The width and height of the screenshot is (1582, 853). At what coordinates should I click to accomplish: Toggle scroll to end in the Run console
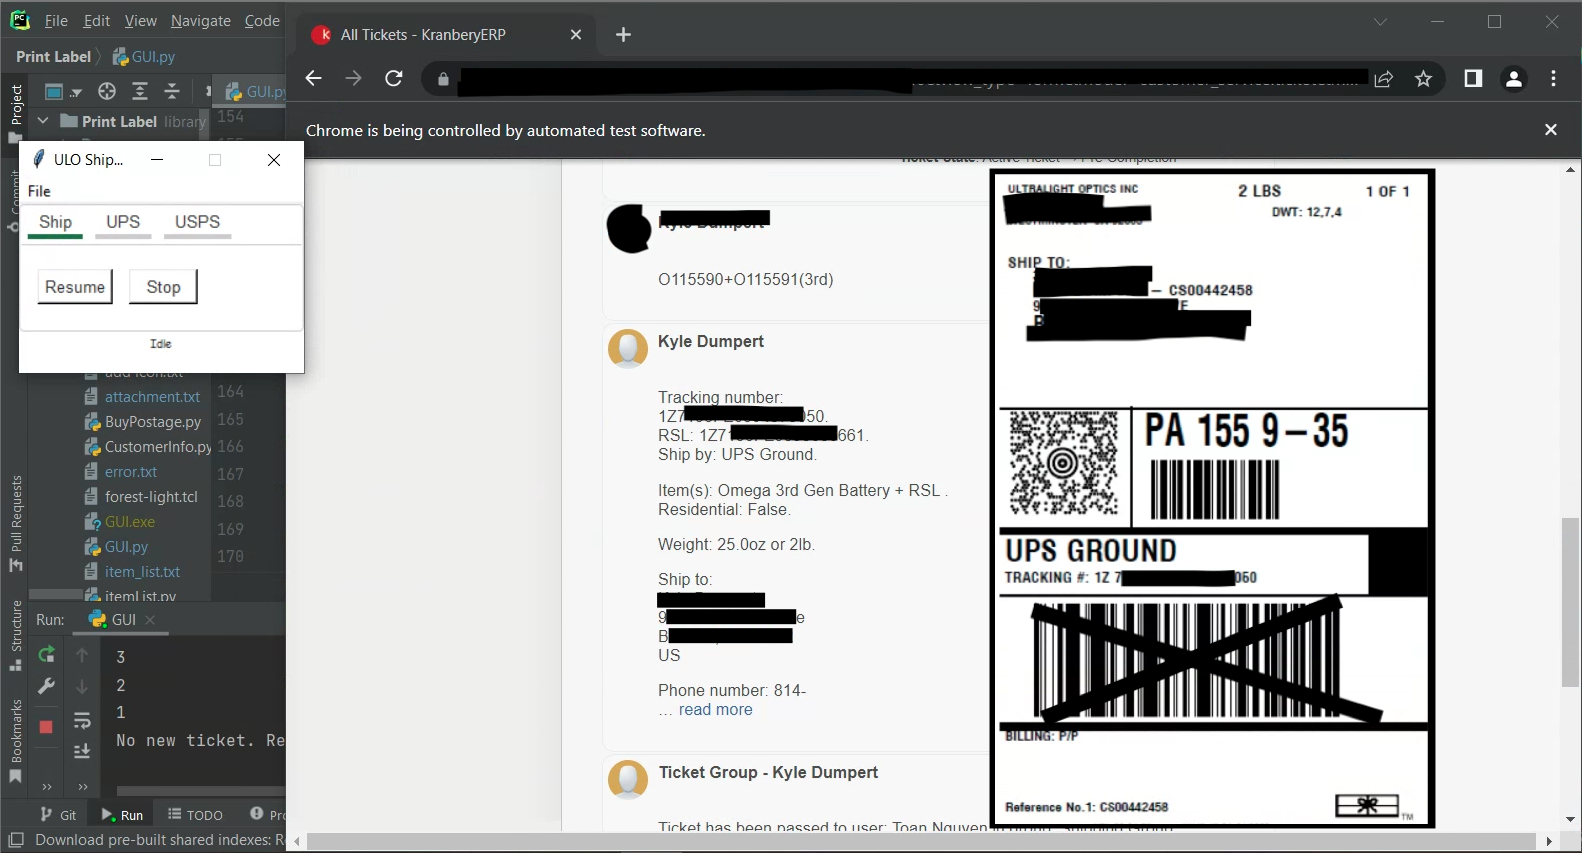click(82, 751)
